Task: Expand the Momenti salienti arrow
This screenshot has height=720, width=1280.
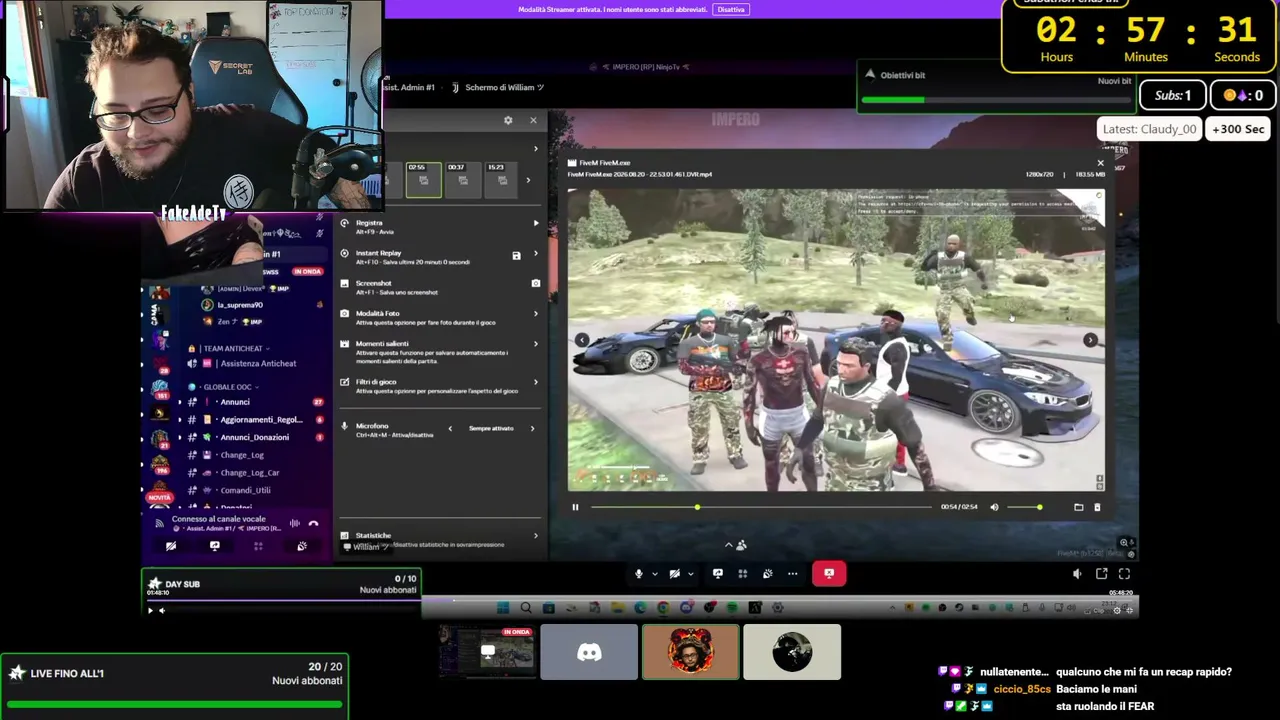Action: coord(536,344)
